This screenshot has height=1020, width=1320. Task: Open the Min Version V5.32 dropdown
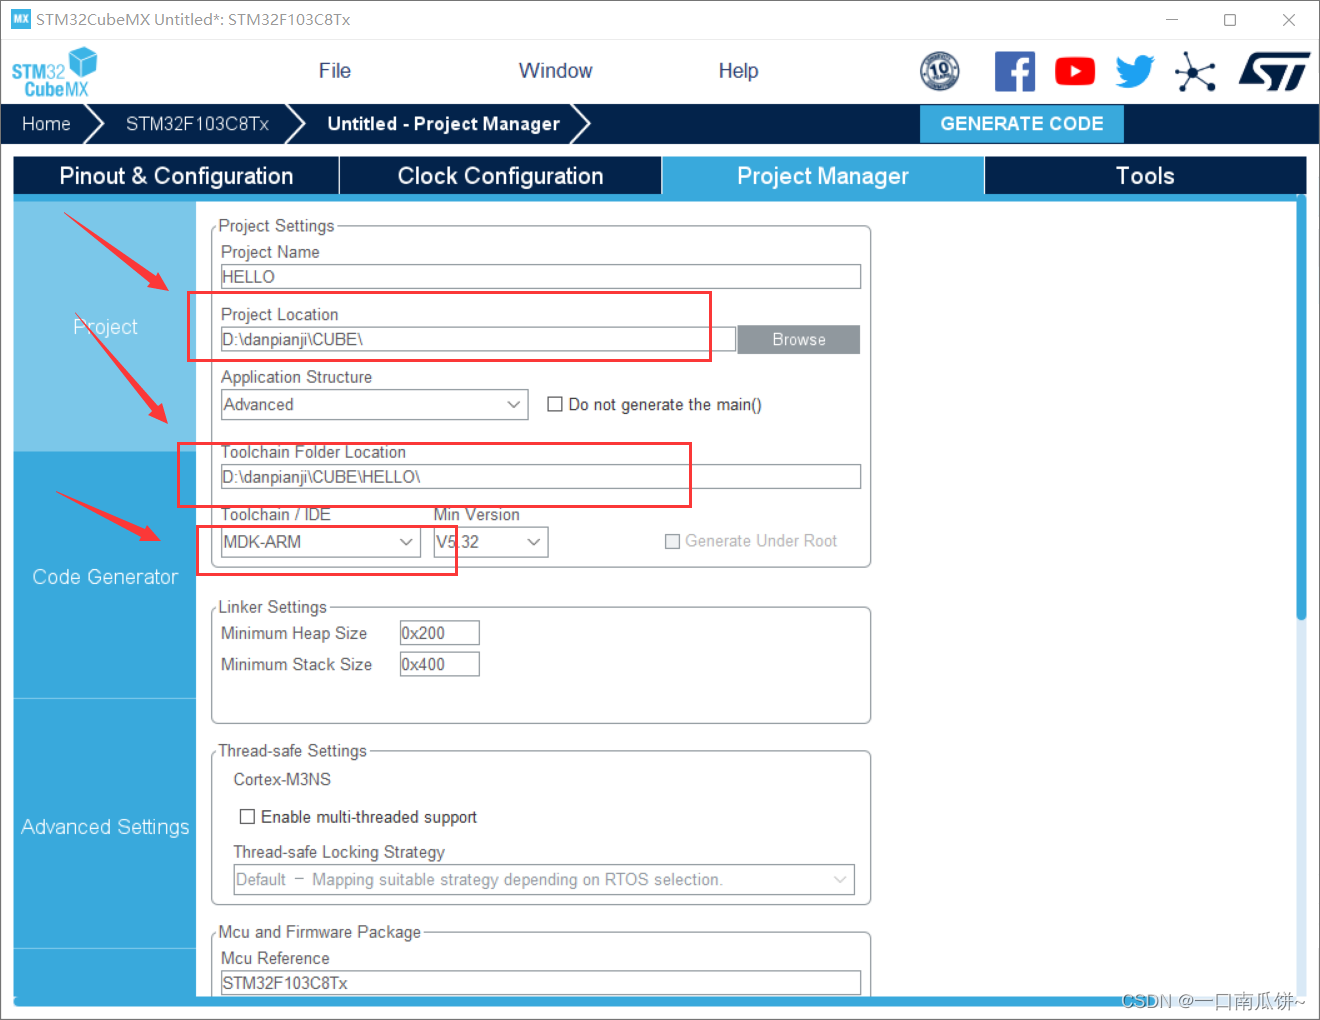[491, 542]
